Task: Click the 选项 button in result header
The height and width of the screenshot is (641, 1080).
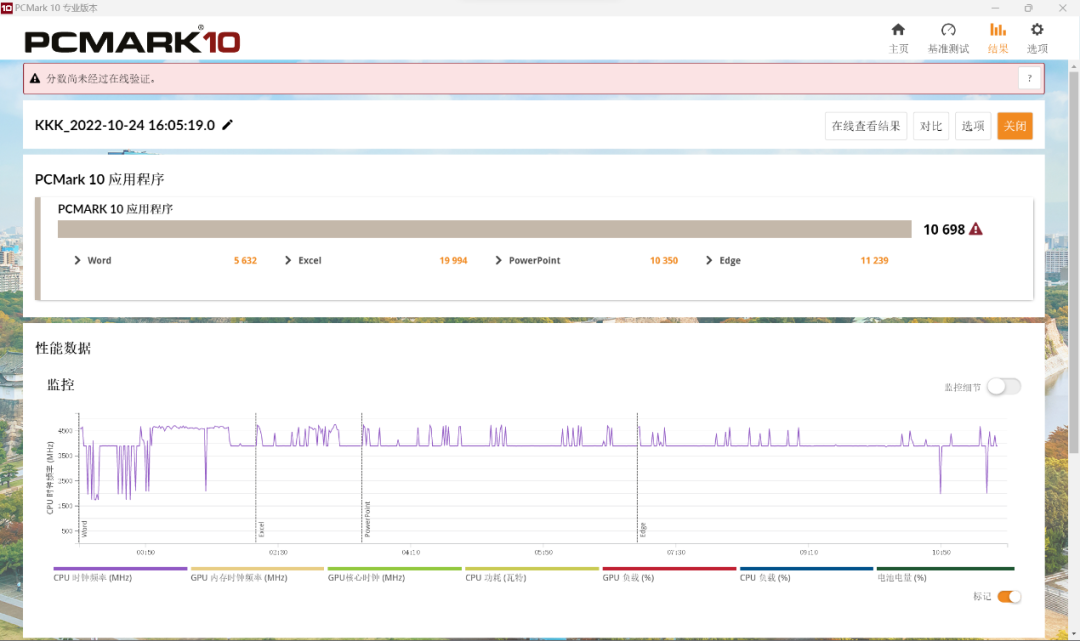Action: 973,126
